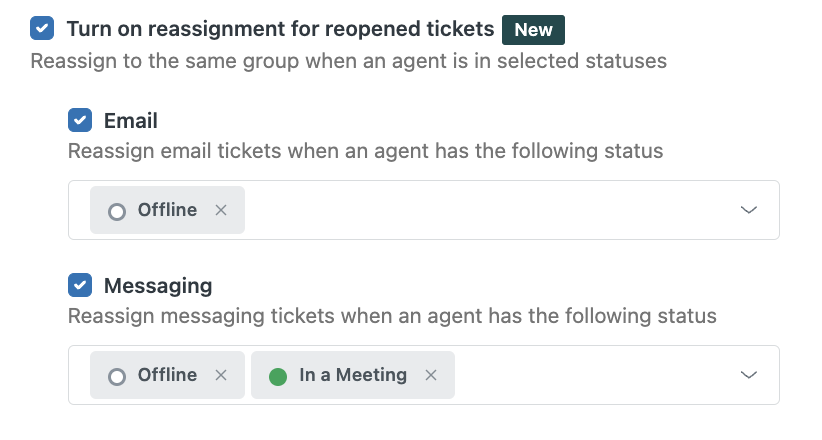Screen dimensions: 822x440
Task: Remove Offline status from the Email field
Action: (221, 210)
